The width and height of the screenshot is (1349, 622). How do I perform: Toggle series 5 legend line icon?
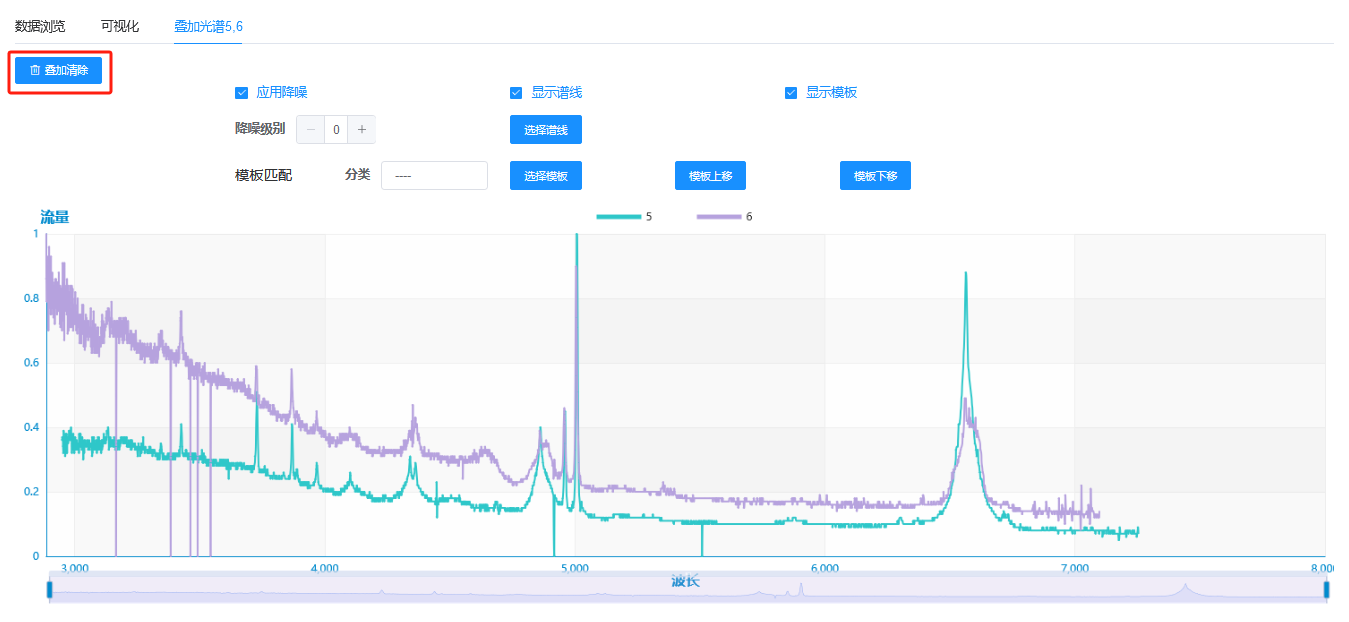tap(618, 217)
